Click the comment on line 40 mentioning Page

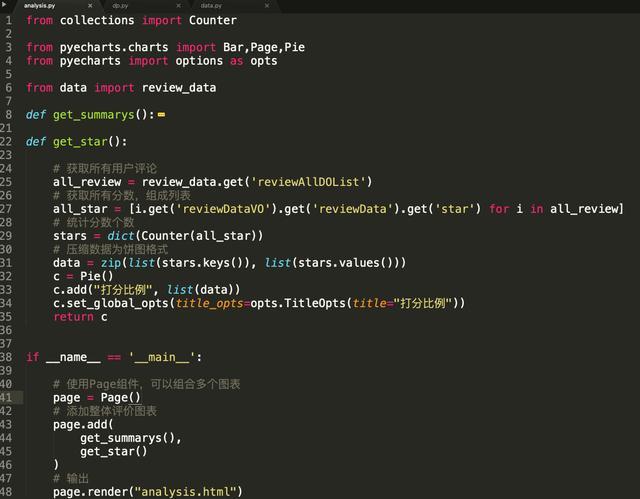[147, 384]
